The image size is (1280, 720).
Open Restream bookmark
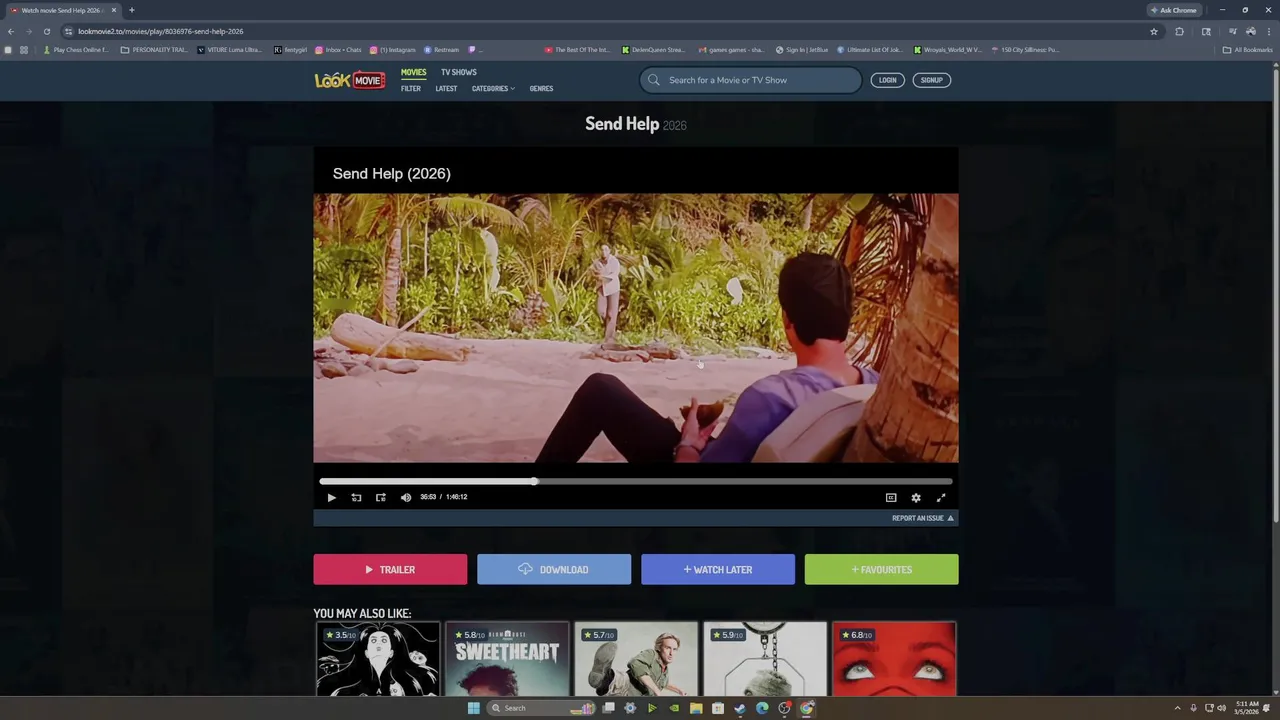tap(441, 49)
